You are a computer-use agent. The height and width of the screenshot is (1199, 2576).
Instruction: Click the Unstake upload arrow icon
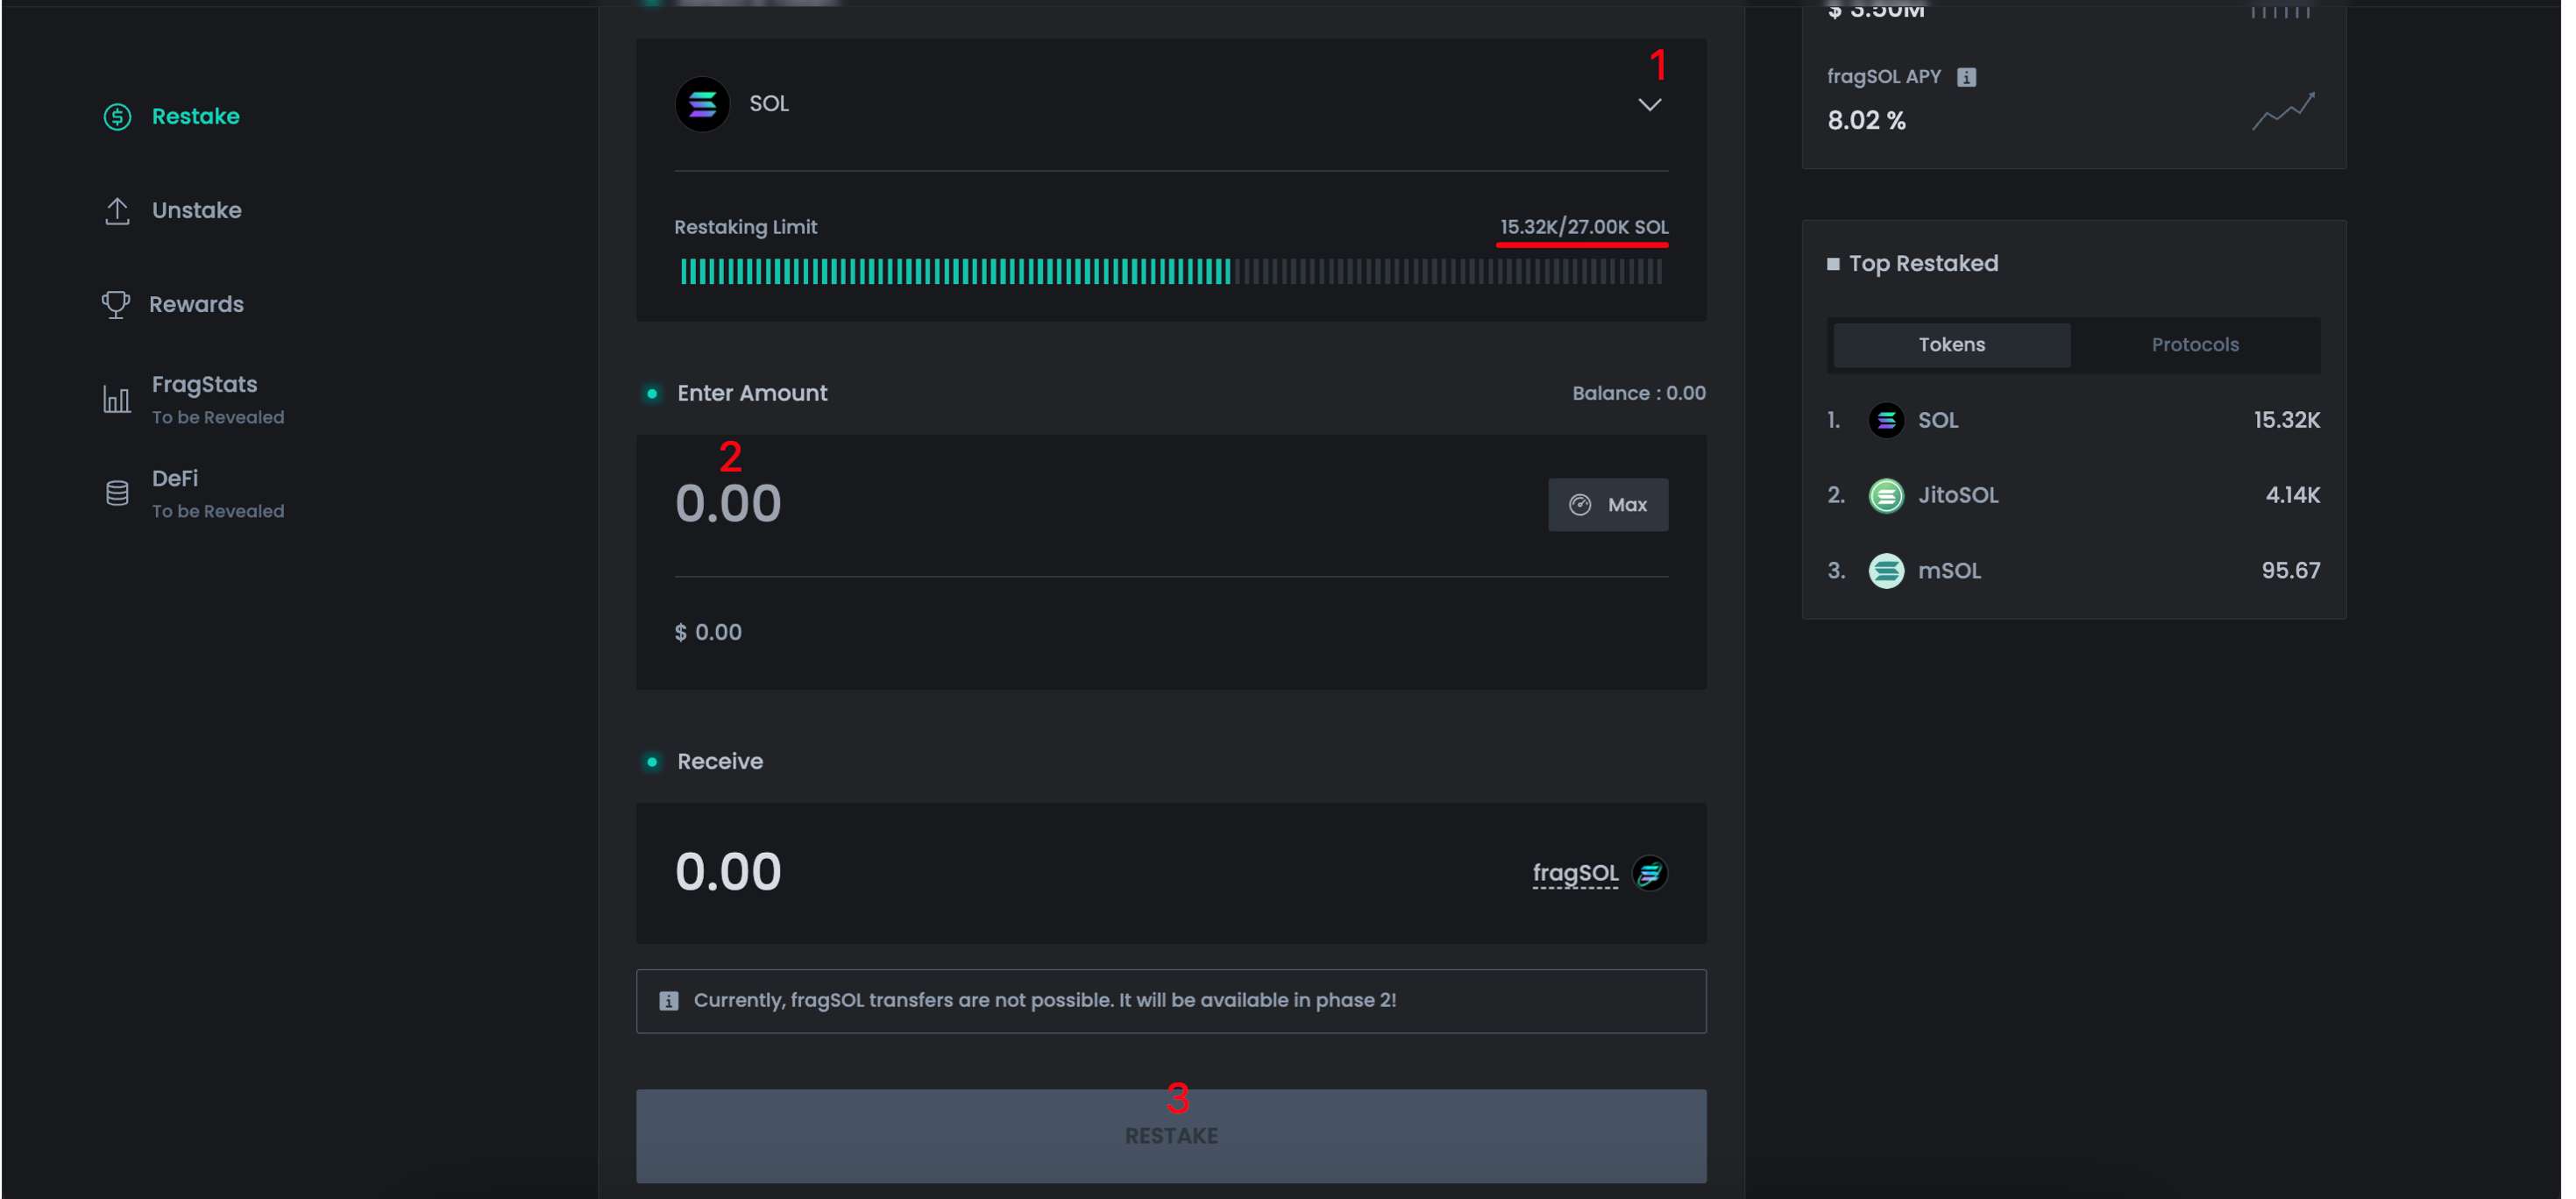[117, 211]
